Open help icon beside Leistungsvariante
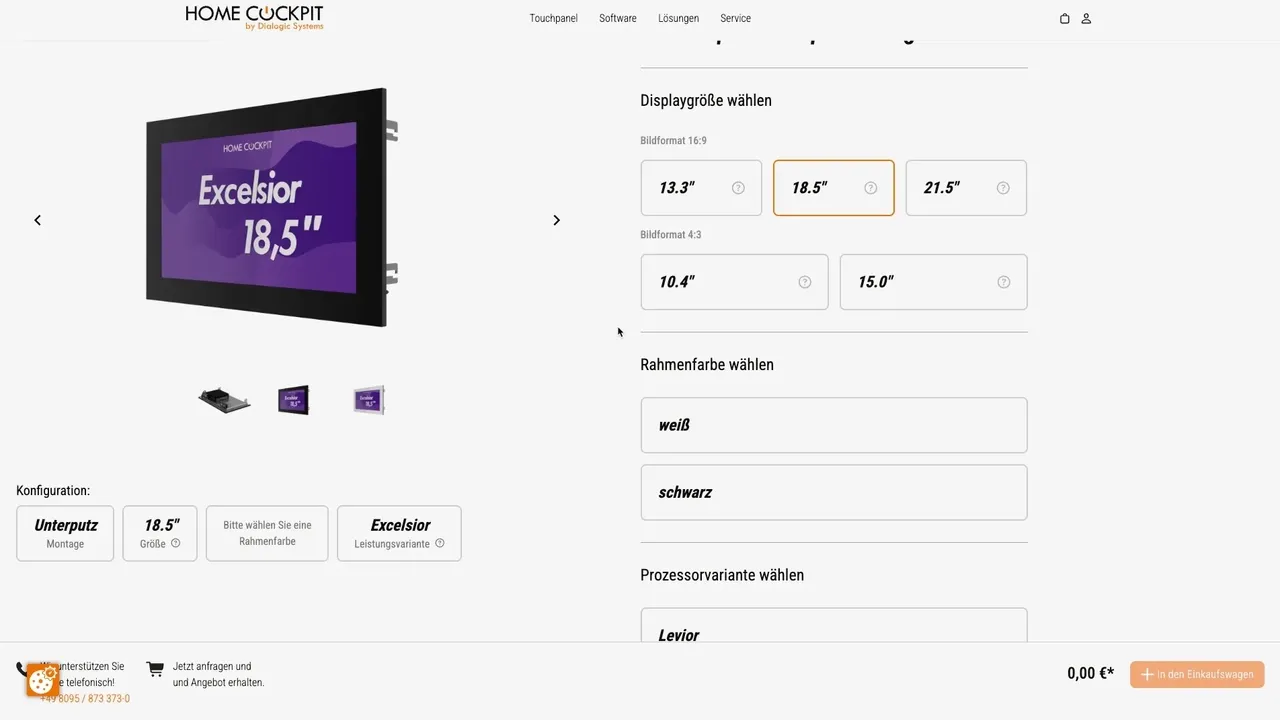This screenshot has height=720, width=1280. pyautogui.click(x=439, y=544)
